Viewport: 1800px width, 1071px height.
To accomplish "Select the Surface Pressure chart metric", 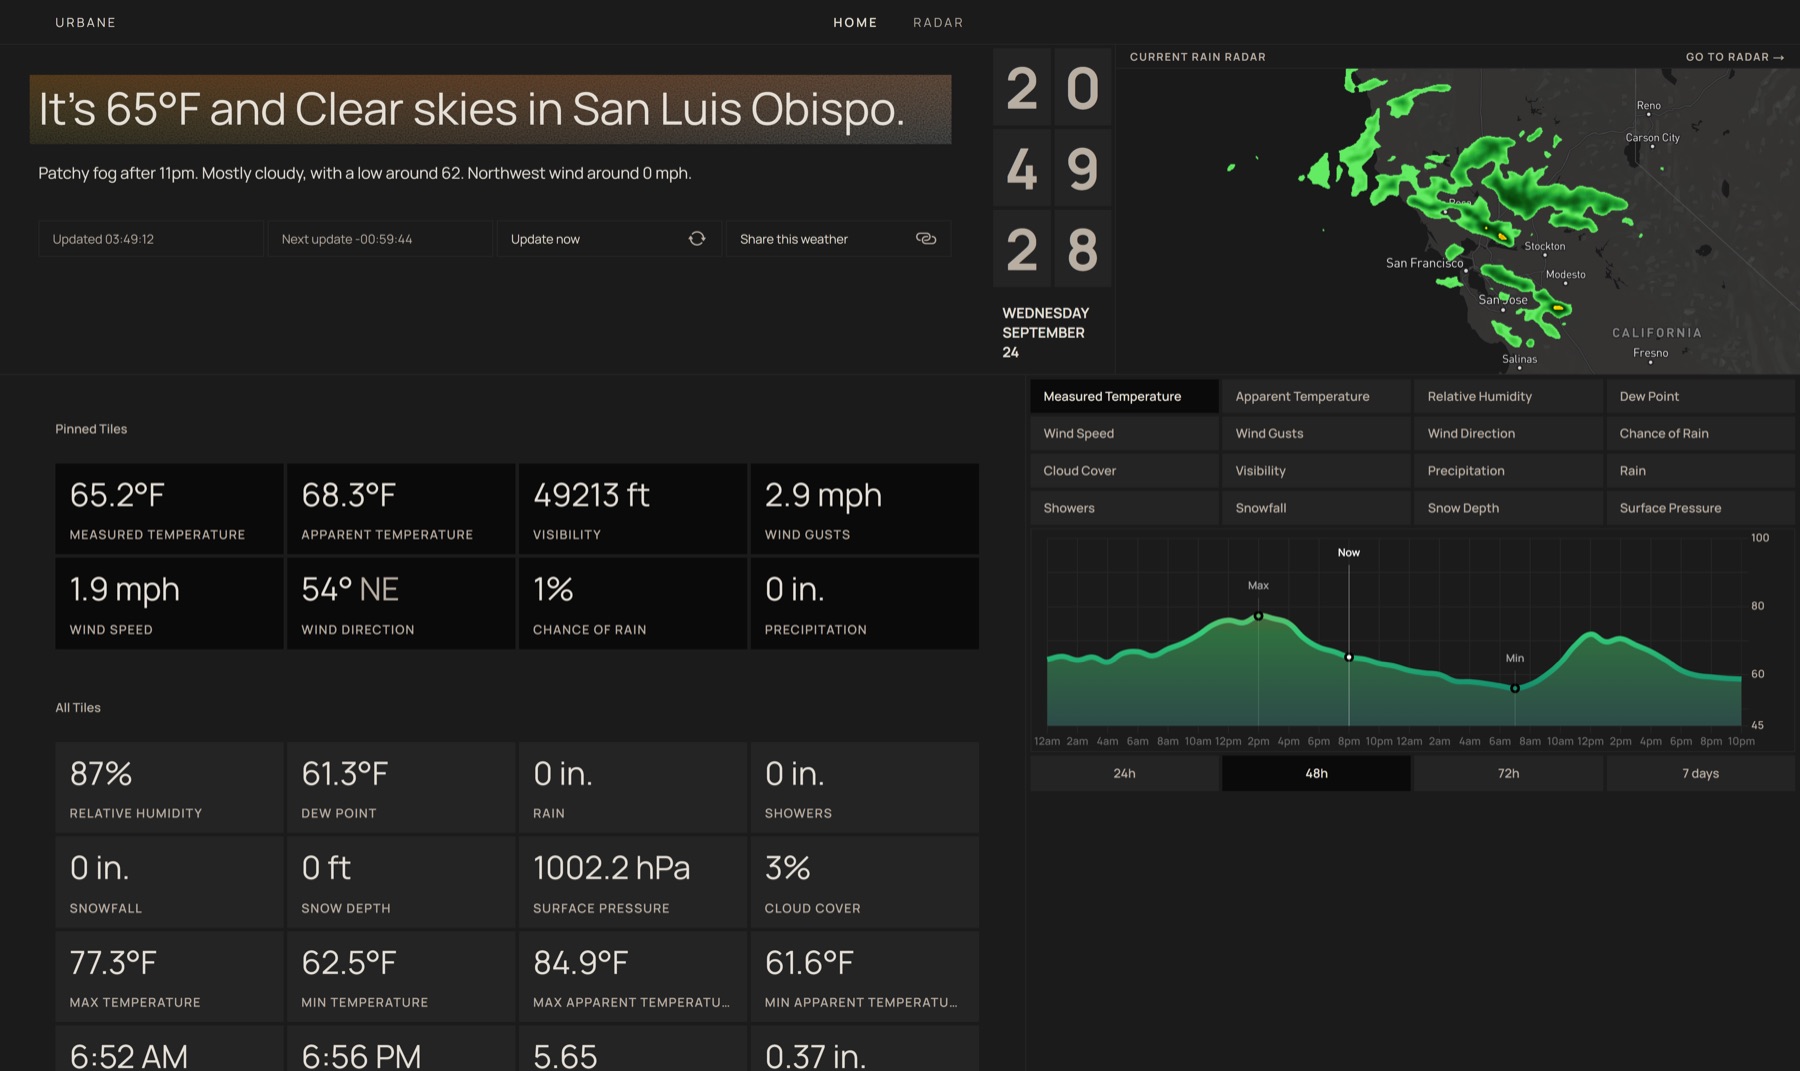I will (x=1700, y=508).
